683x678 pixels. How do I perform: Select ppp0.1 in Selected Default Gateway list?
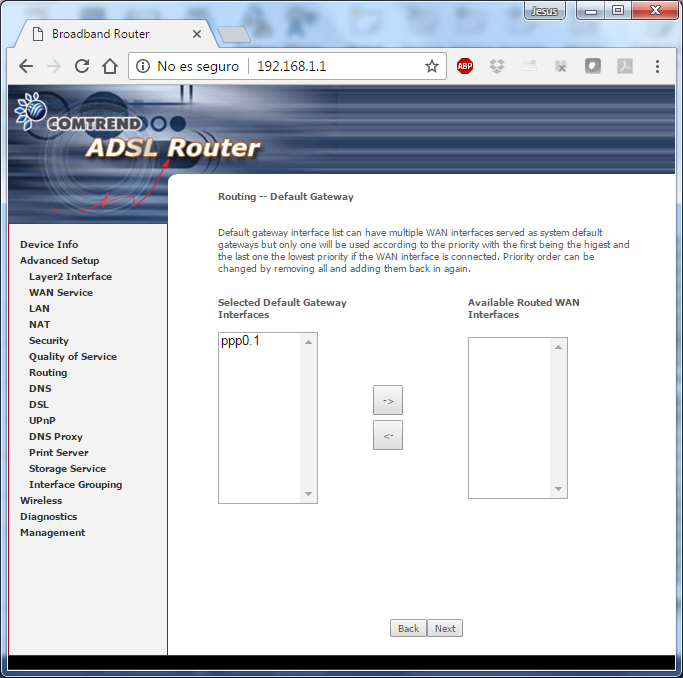[240, 342]
